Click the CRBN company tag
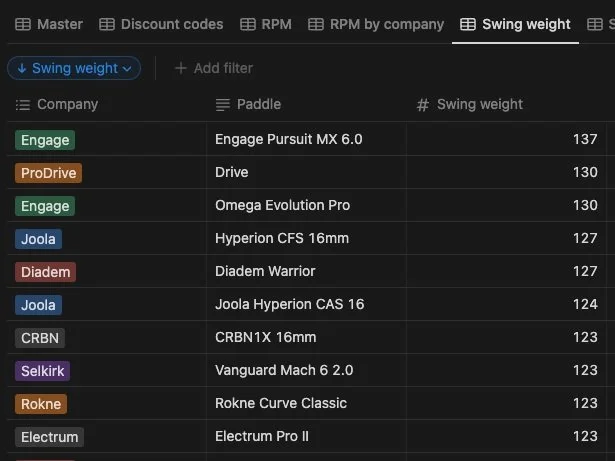Viewport: 615px width, 461px height. 40,338
